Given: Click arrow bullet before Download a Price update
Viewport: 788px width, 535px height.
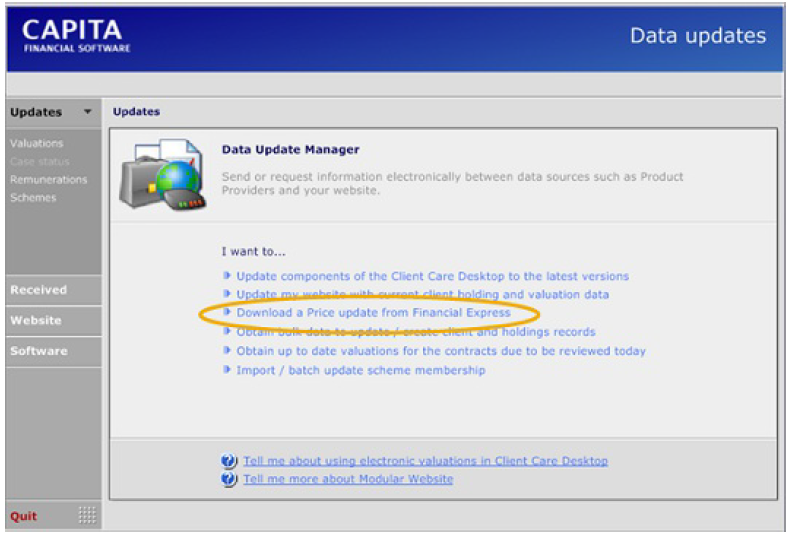Looking at the screenshot, I should click(x=227, y=312).
